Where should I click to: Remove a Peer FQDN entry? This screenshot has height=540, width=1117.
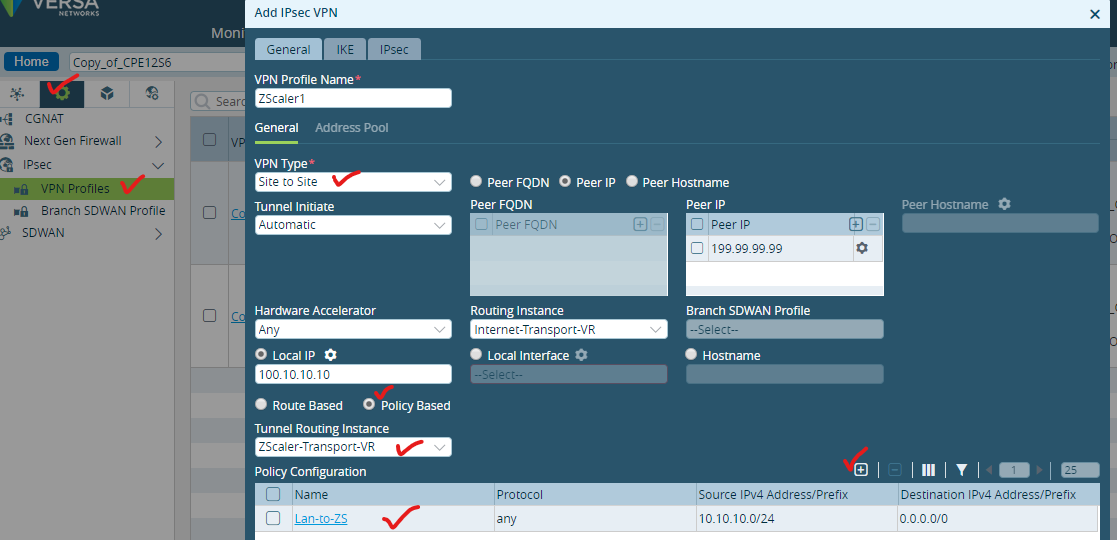(x=656, y=224)
